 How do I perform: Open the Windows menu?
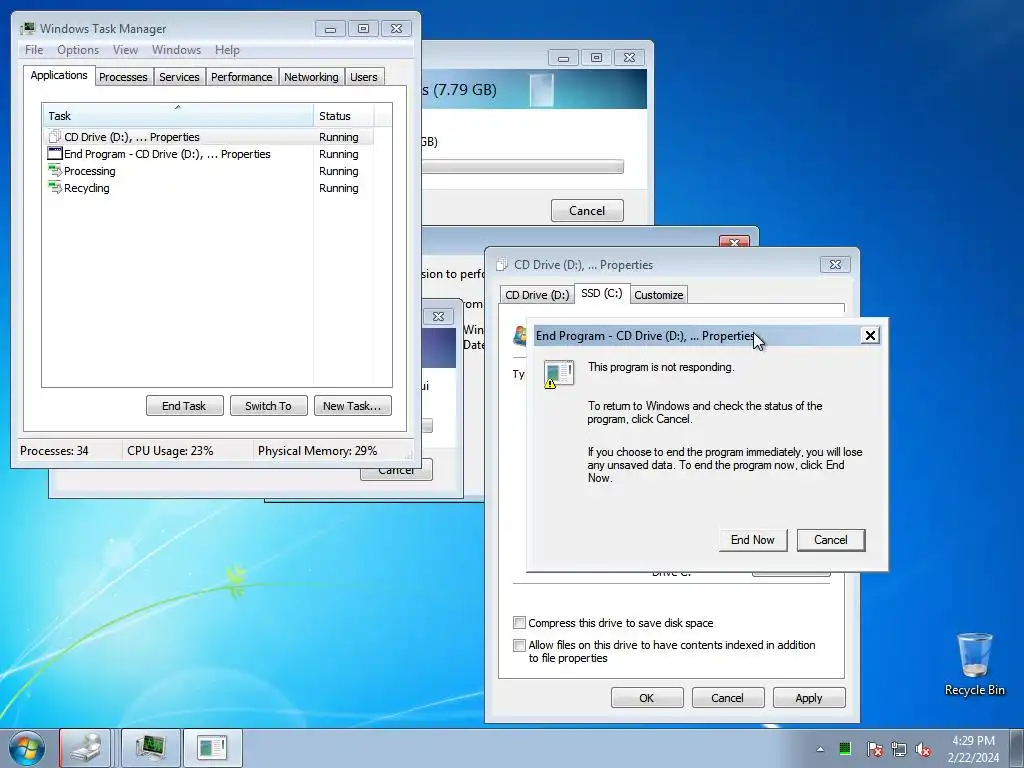coord(176,50)
